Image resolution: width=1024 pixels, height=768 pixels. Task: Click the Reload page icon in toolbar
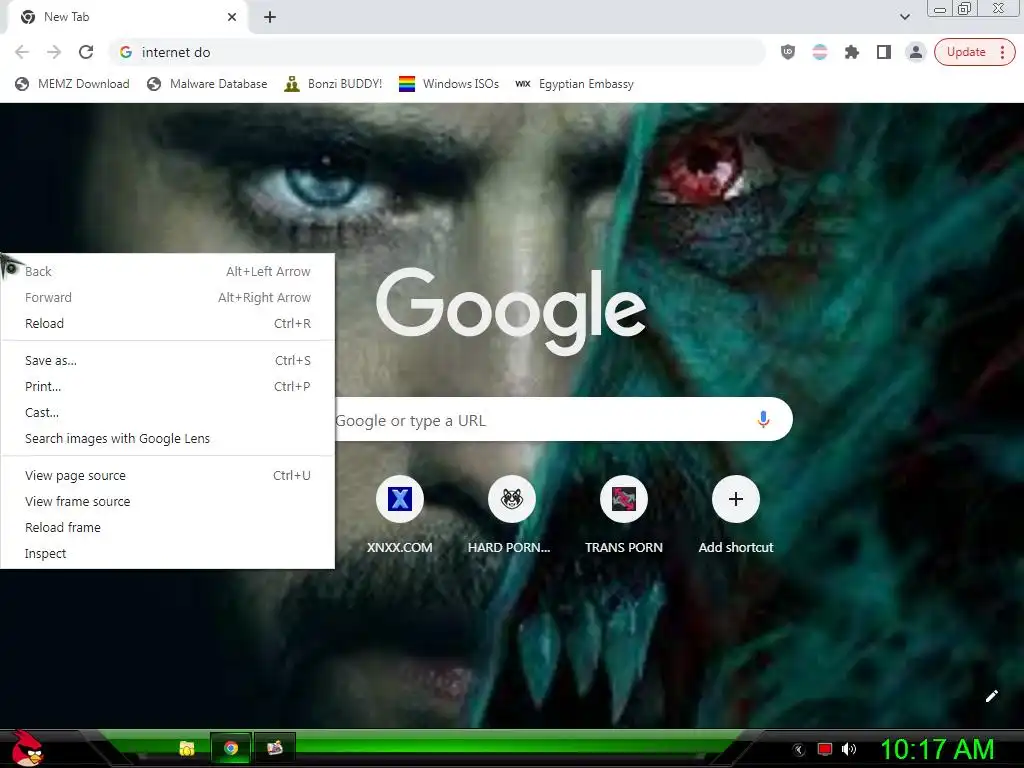coord(86,52)
